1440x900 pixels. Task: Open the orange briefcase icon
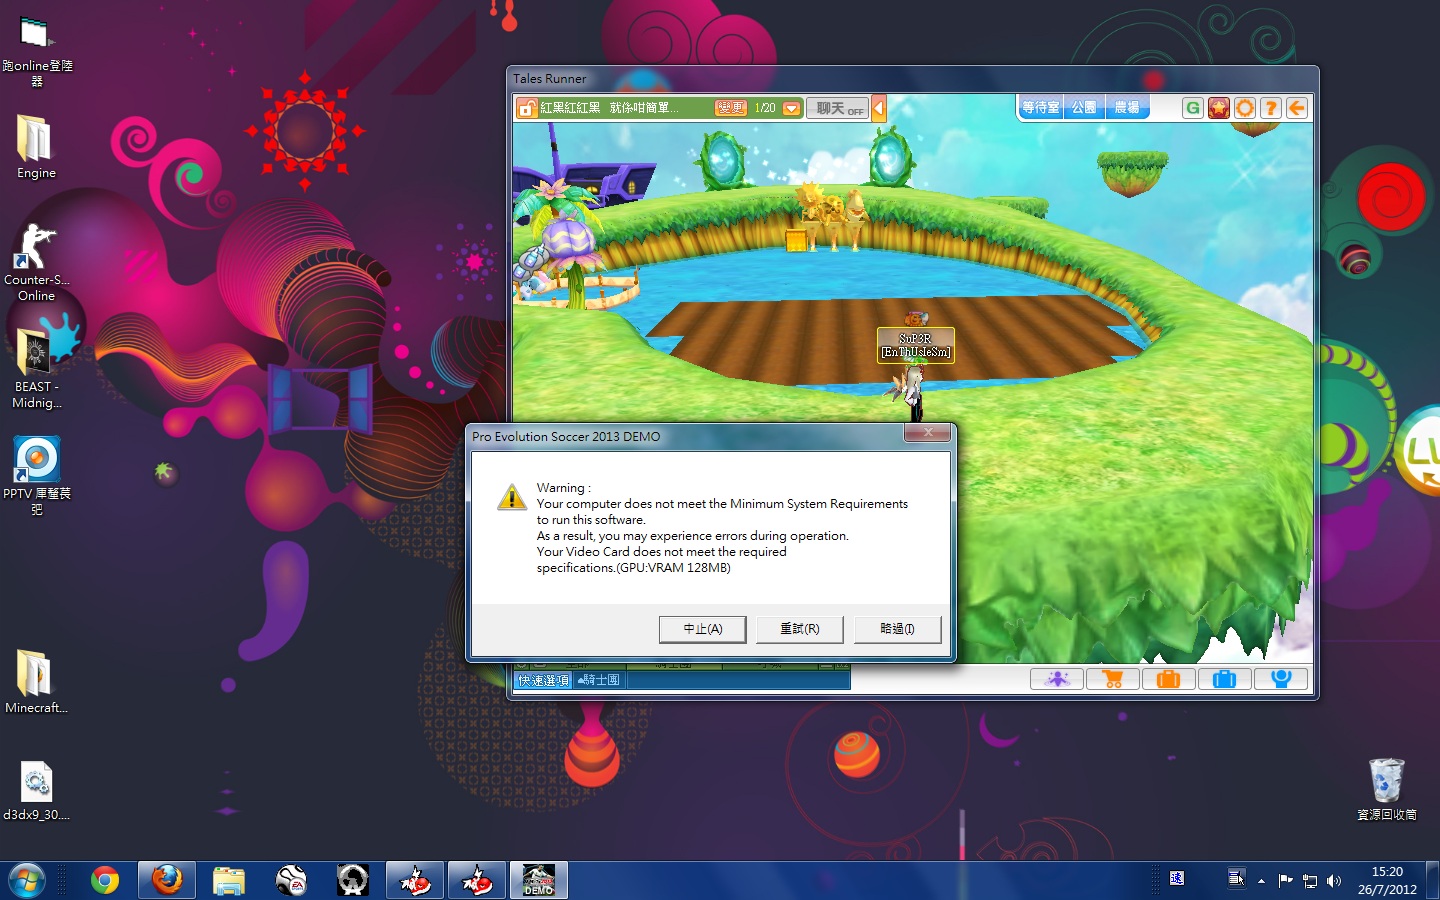1168,680
